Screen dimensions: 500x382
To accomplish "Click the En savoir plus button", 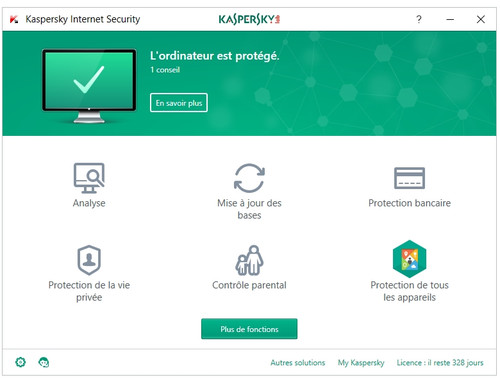I will click(x=179, y=103).
